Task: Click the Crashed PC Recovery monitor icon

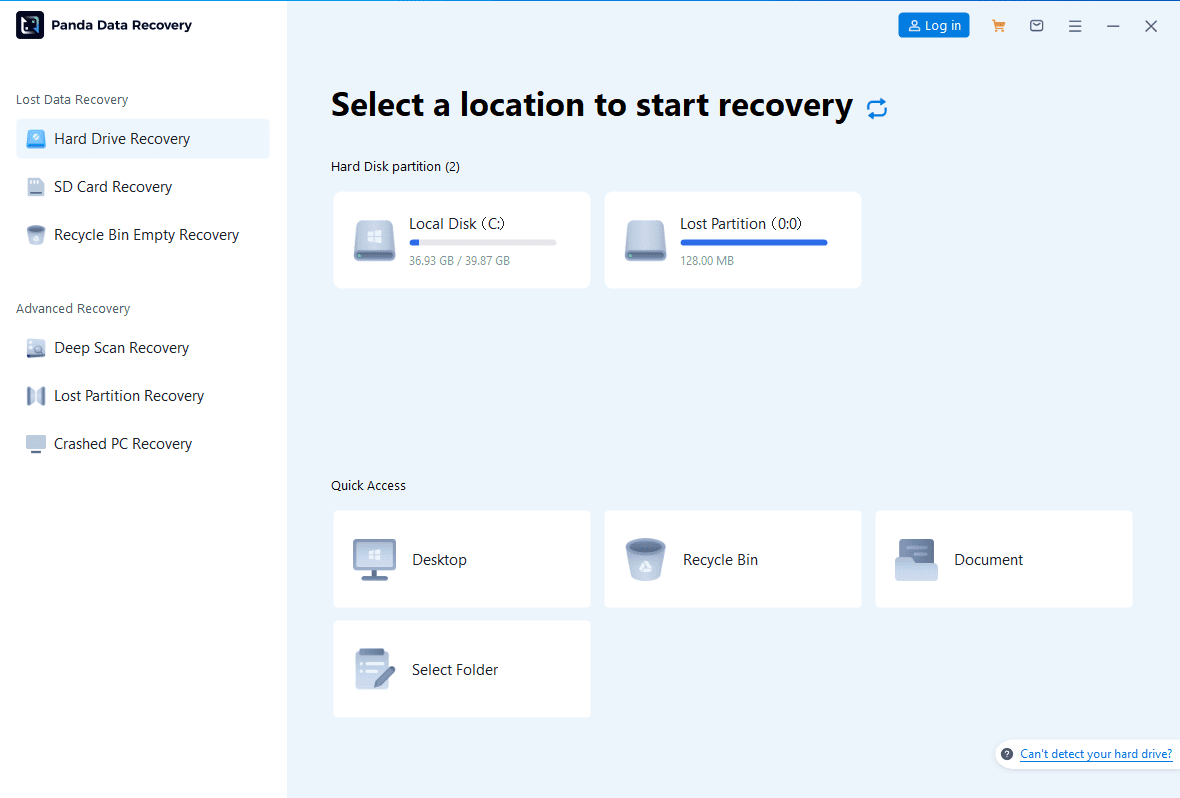Action: click(x=35, y=444)
